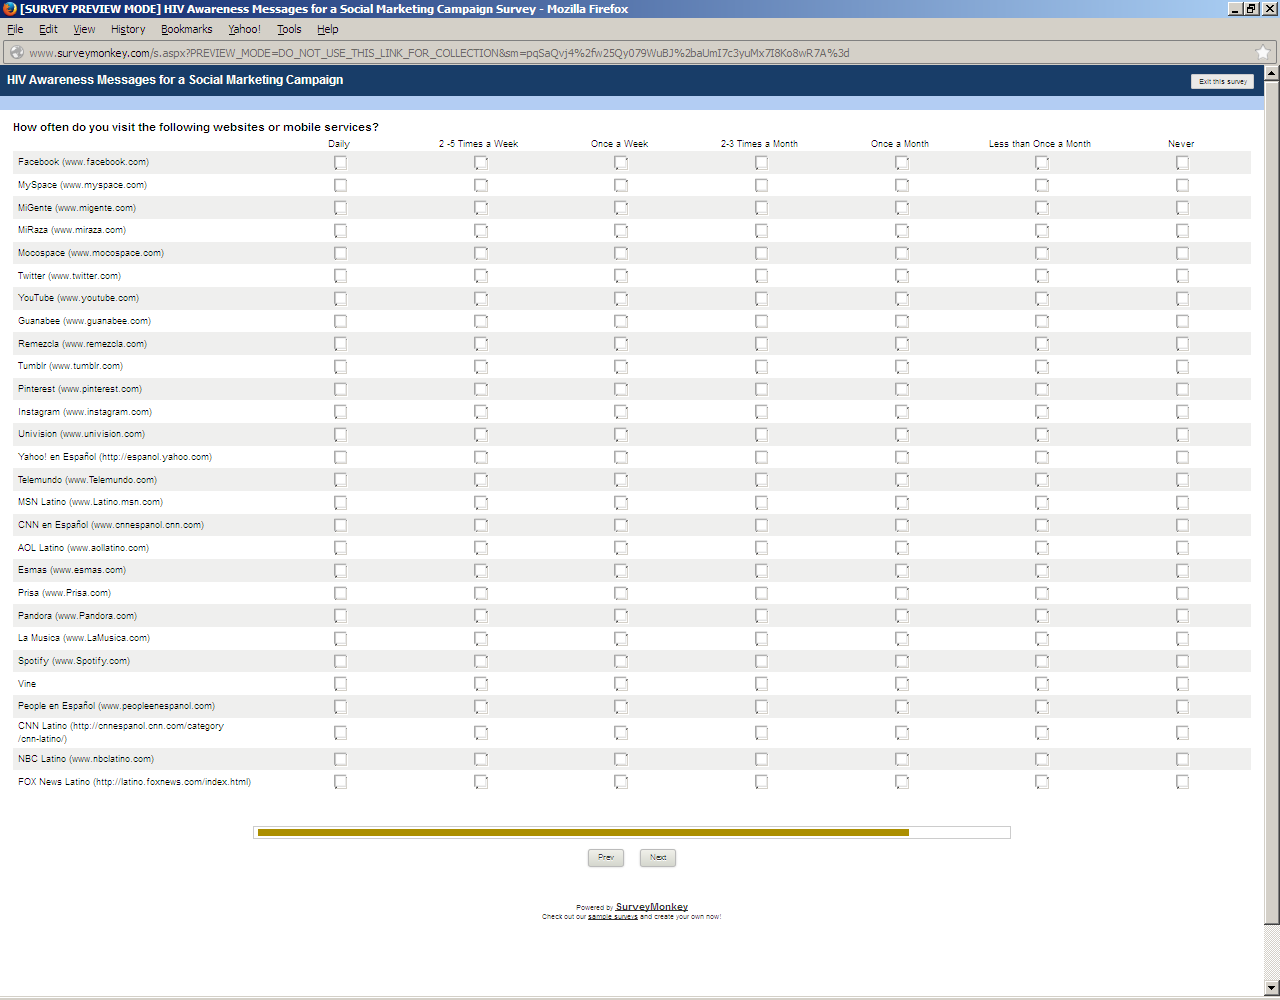Open the Edit menu

coord(48,30)
